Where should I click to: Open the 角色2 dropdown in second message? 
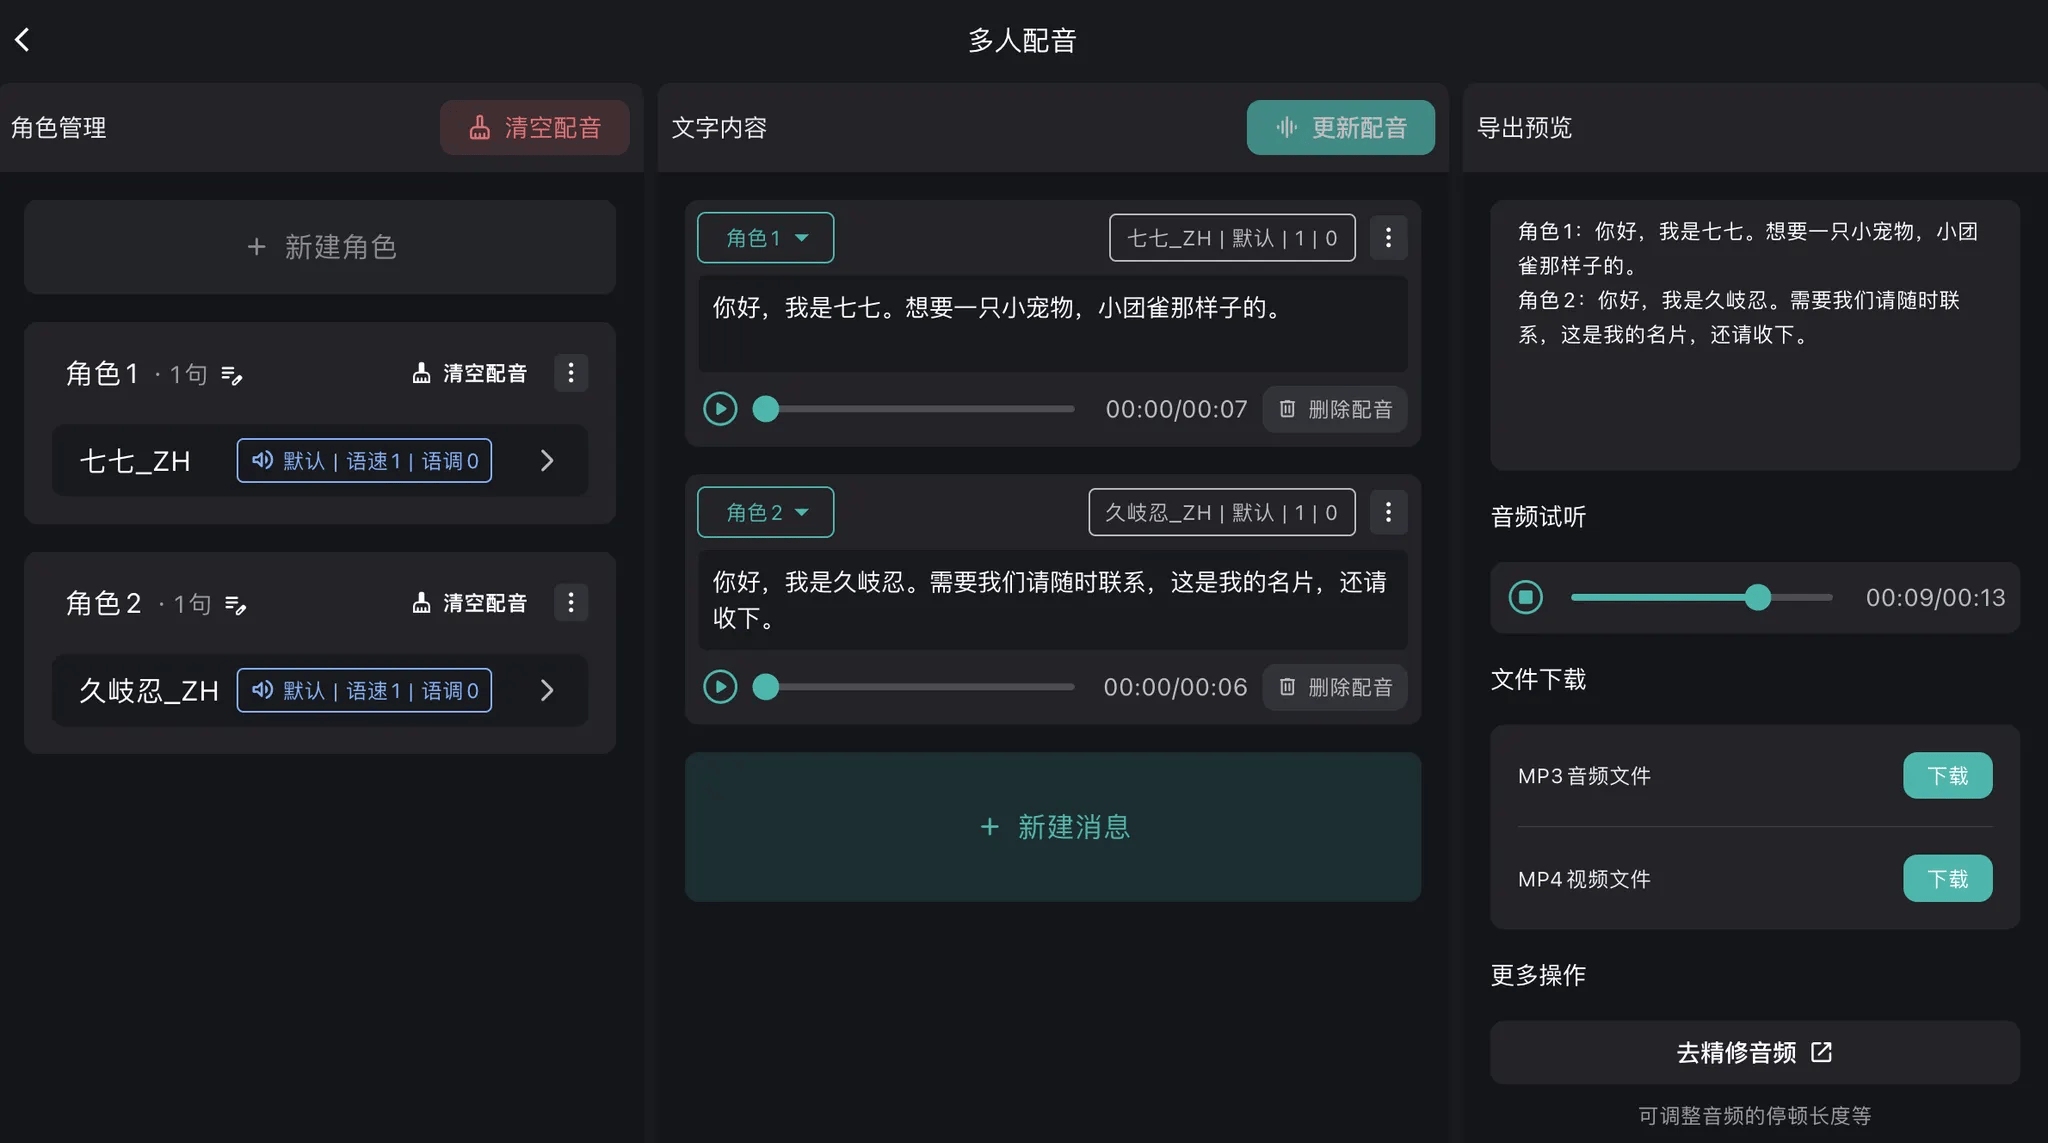[766, 513]
